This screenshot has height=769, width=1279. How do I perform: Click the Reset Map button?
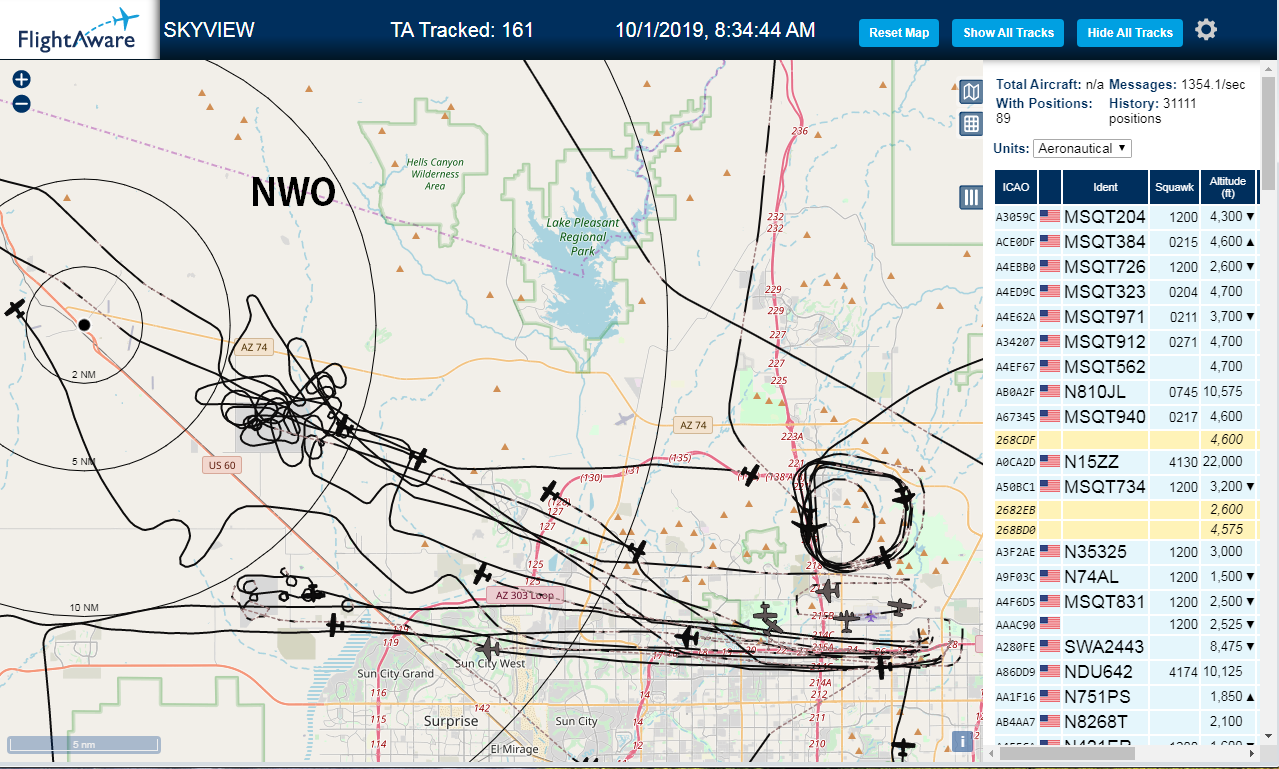click(899, 33)
